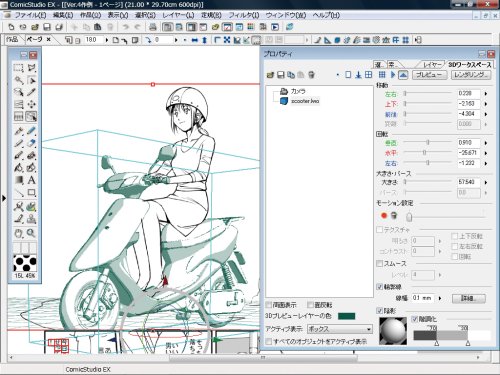Image resolution: width=500 pixels, height=375 pixels.
Task: Open arrow beside 回転 水平 value field
Action: click(x=486, y=153)
